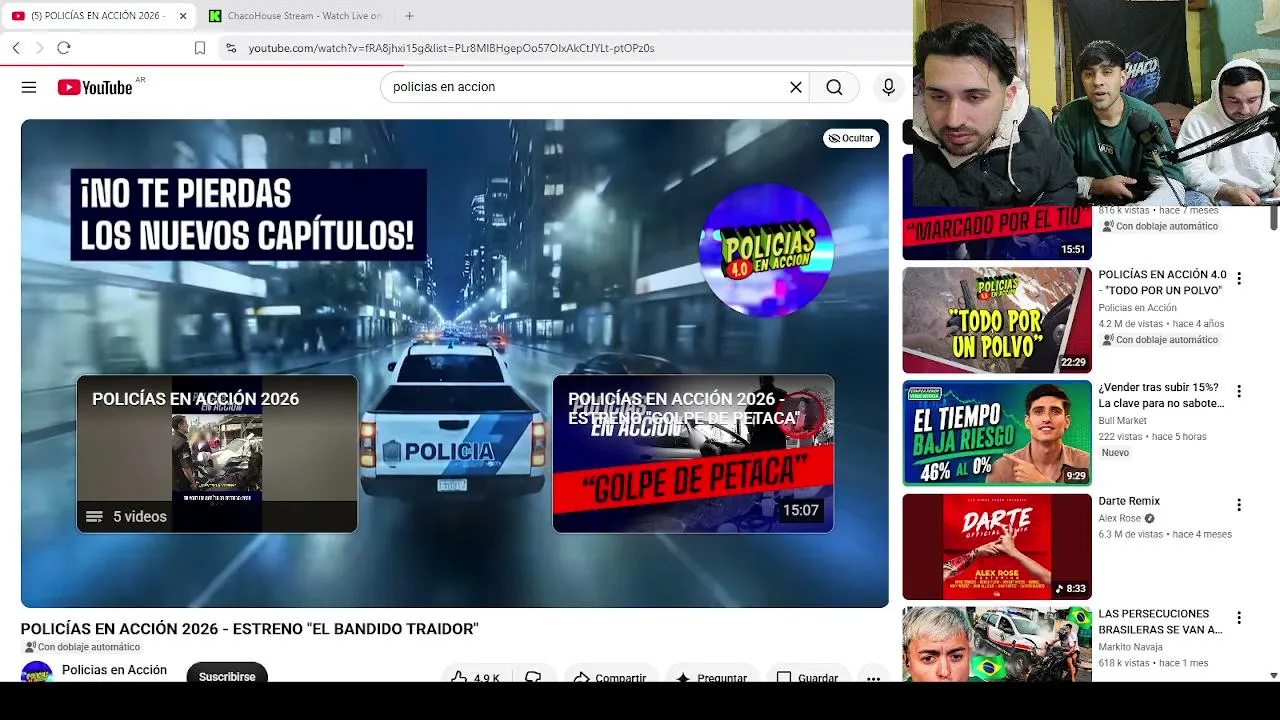Viewport: 1280px width, 720px height.
Task: Open the "POLICÍAS EN ACCIÓN 2026" 5-video playlist card
Action: (x=217, y=454)
